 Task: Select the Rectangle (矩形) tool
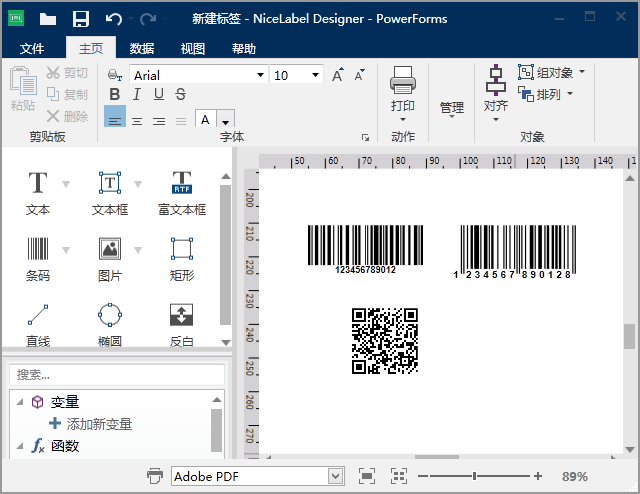pos(182,259)
